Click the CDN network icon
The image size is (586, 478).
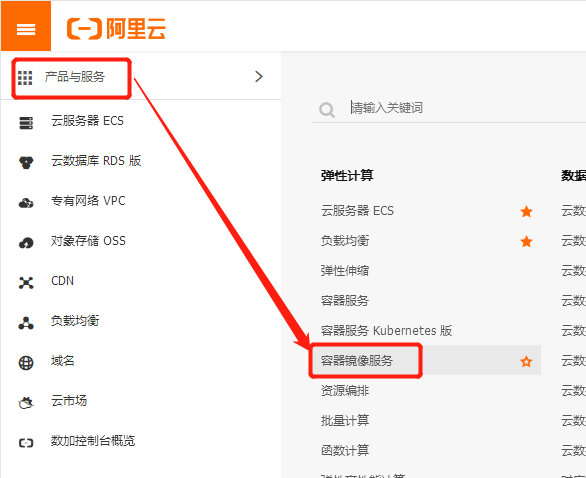(x=26, y=283)
